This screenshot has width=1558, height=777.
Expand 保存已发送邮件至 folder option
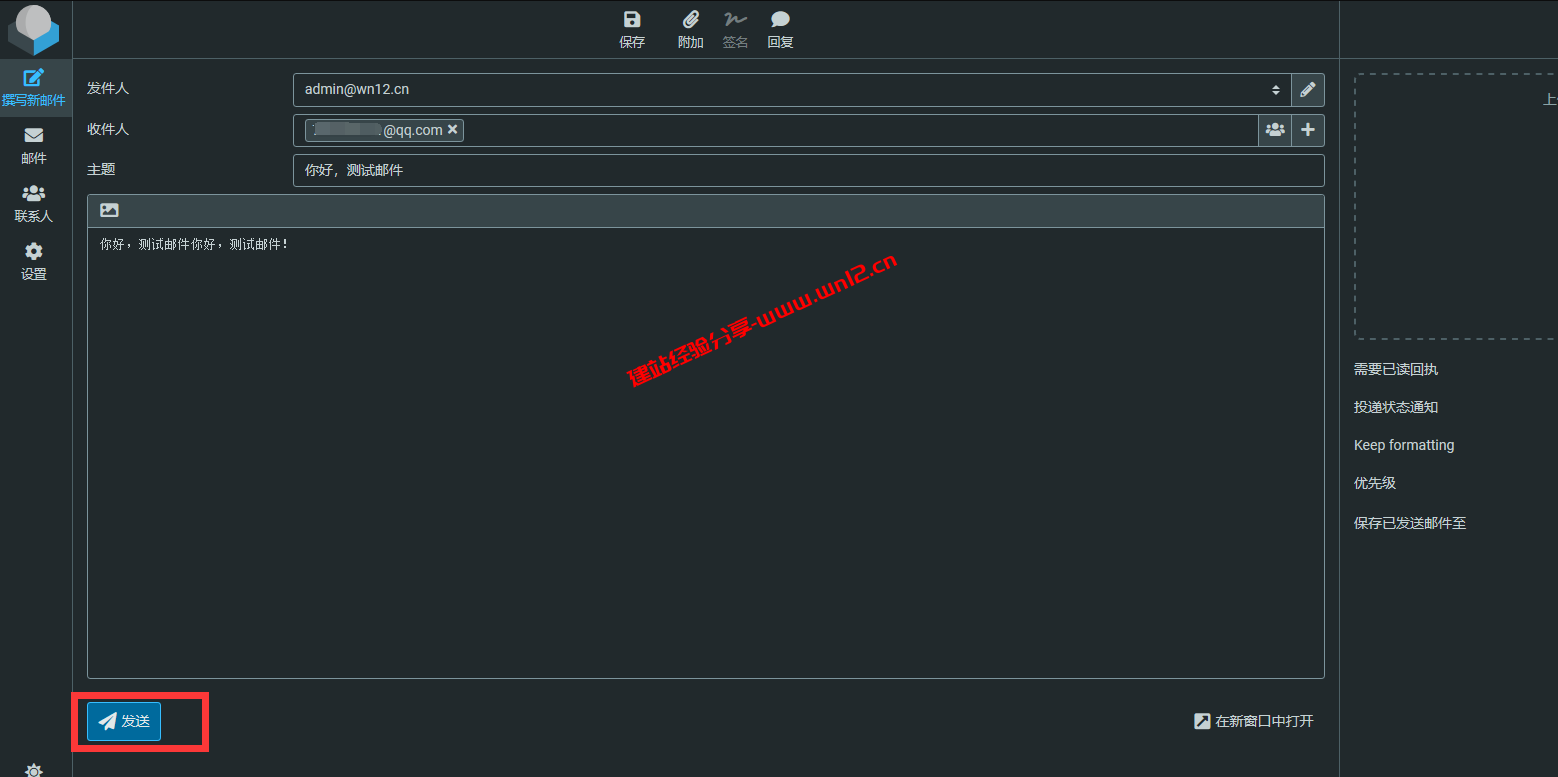(x=1409, y=522)
